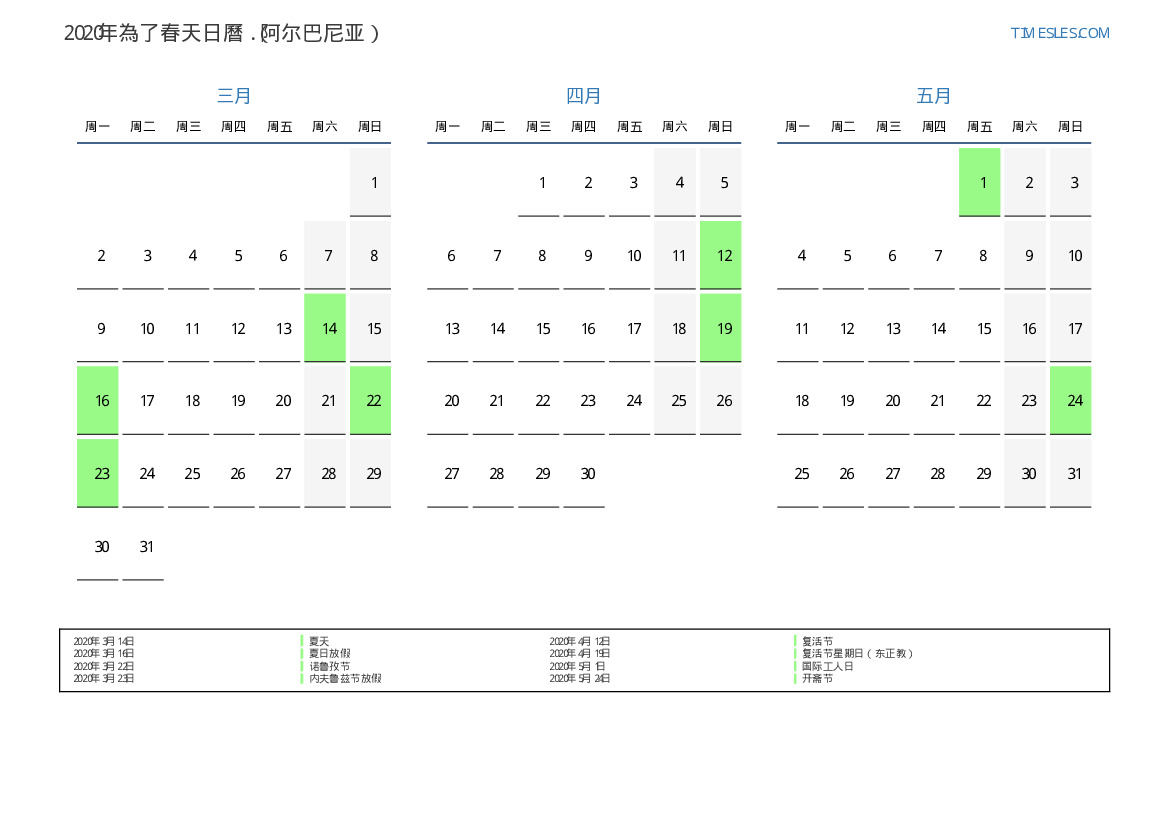This screenshot has height=827, width=1169.
Task: Select the 复活节星期日(东正教) legend entry
Action: click(858, 654)
